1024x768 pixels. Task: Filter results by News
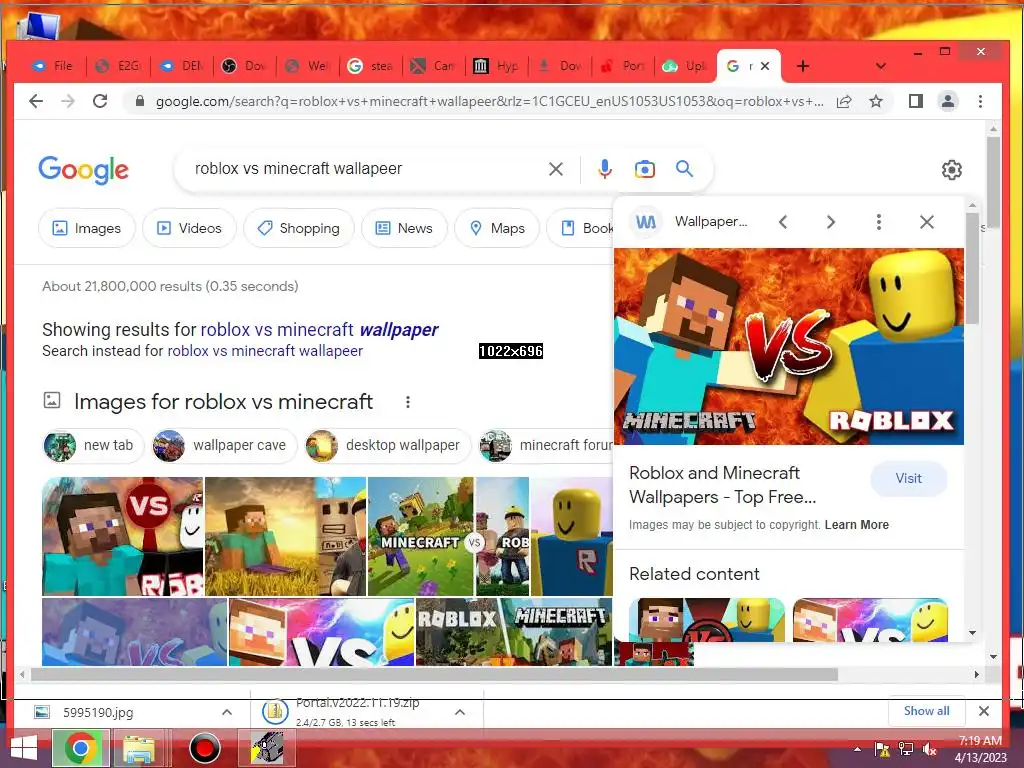click(x=404, y=229)
